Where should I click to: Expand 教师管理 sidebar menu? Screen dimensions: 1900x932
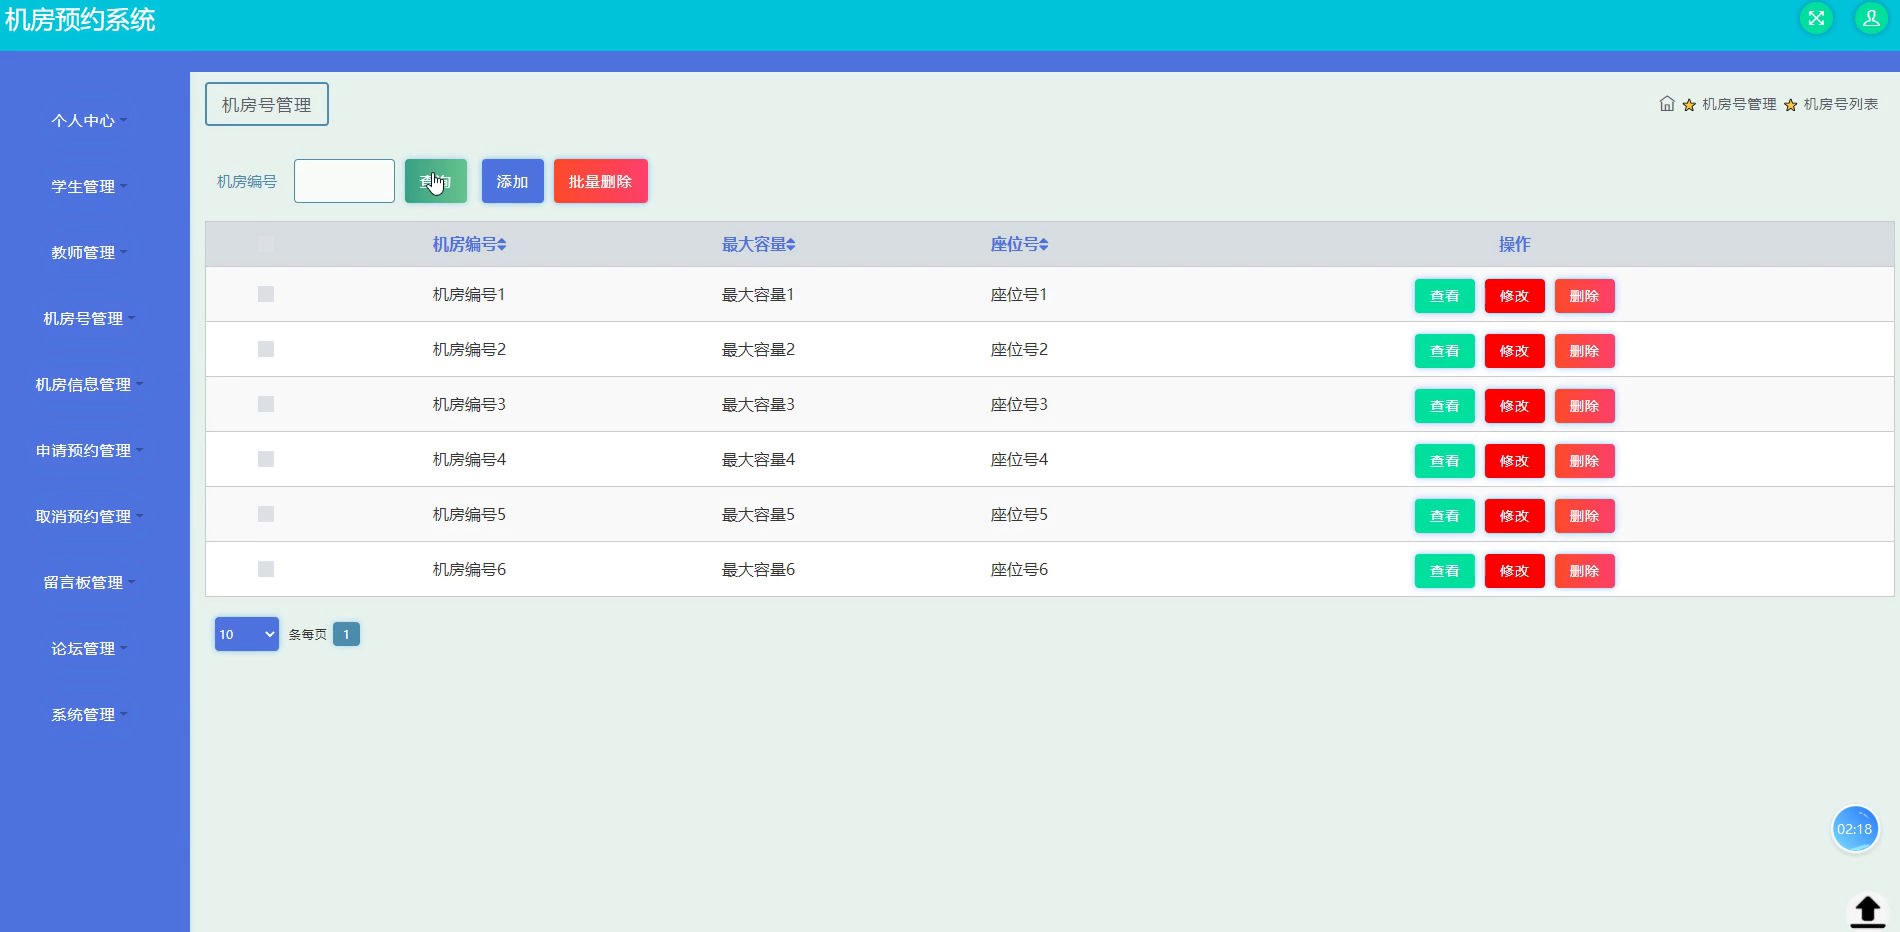89,253
